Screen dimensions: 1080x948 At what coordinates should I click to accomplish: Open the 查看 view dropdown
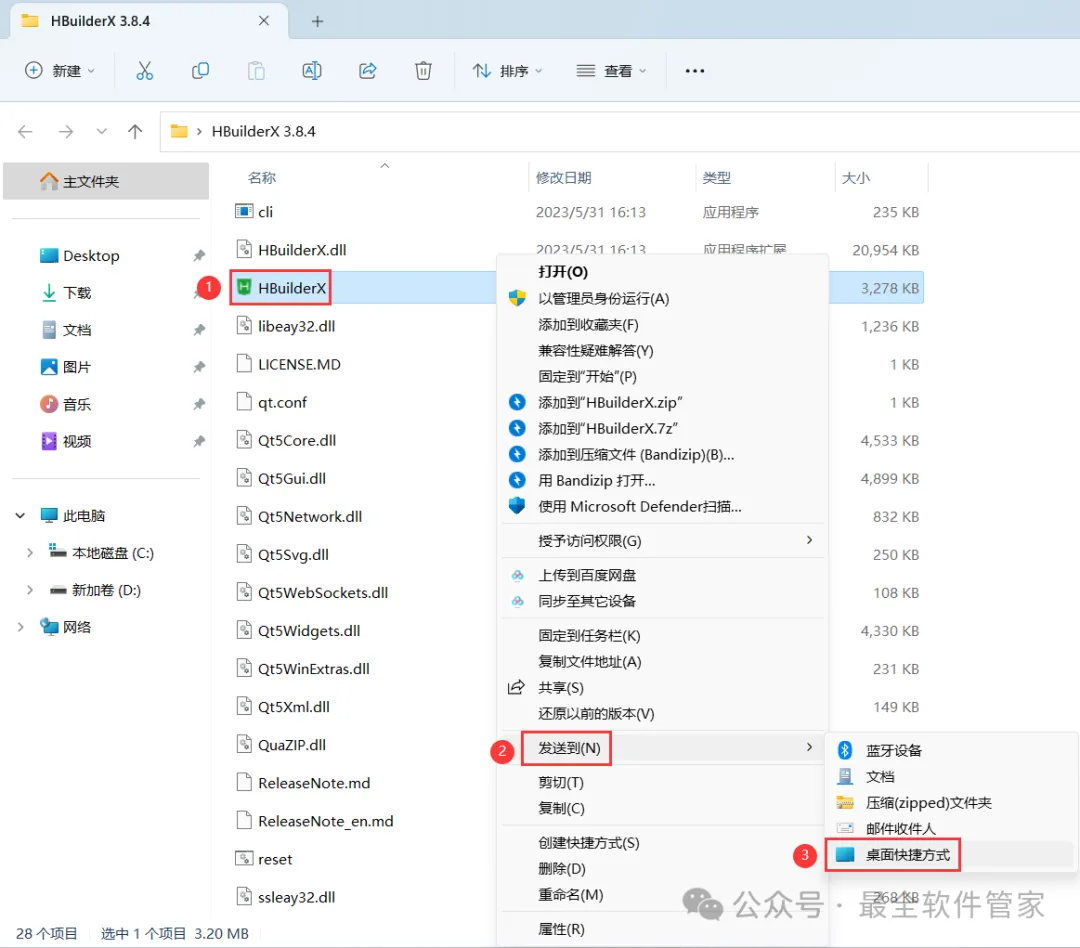[x=611, y=71]
